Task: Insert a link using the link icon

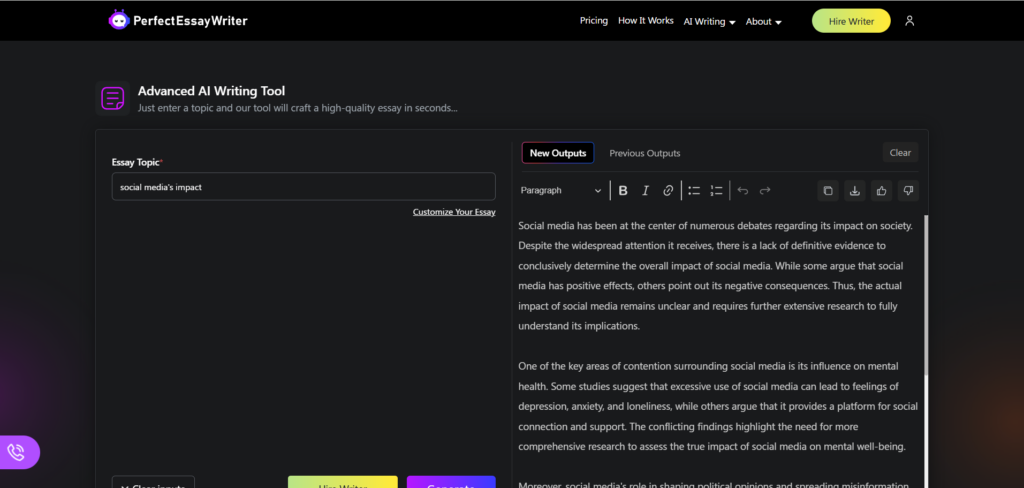Action: tap(668, 190)
